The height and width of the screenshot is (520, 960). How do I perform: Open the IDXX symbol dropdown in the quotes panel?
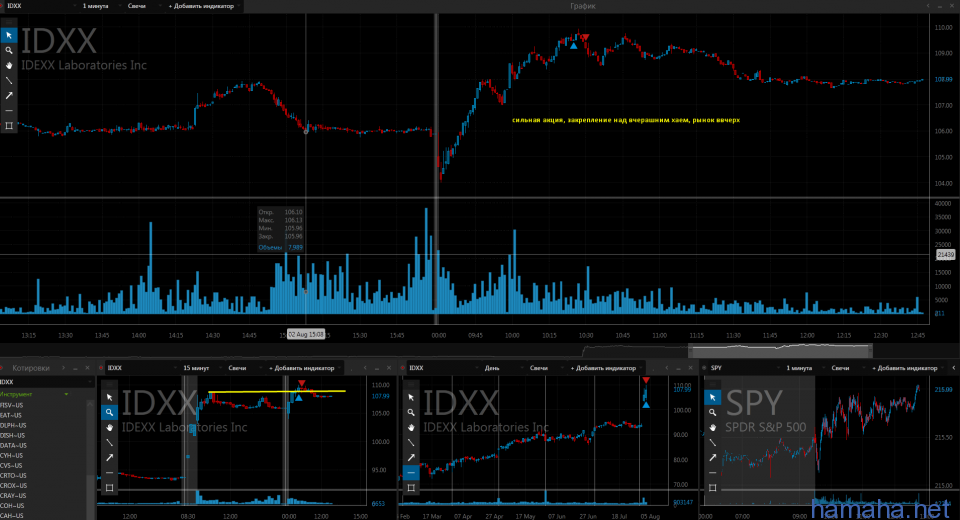click(47, 382)
